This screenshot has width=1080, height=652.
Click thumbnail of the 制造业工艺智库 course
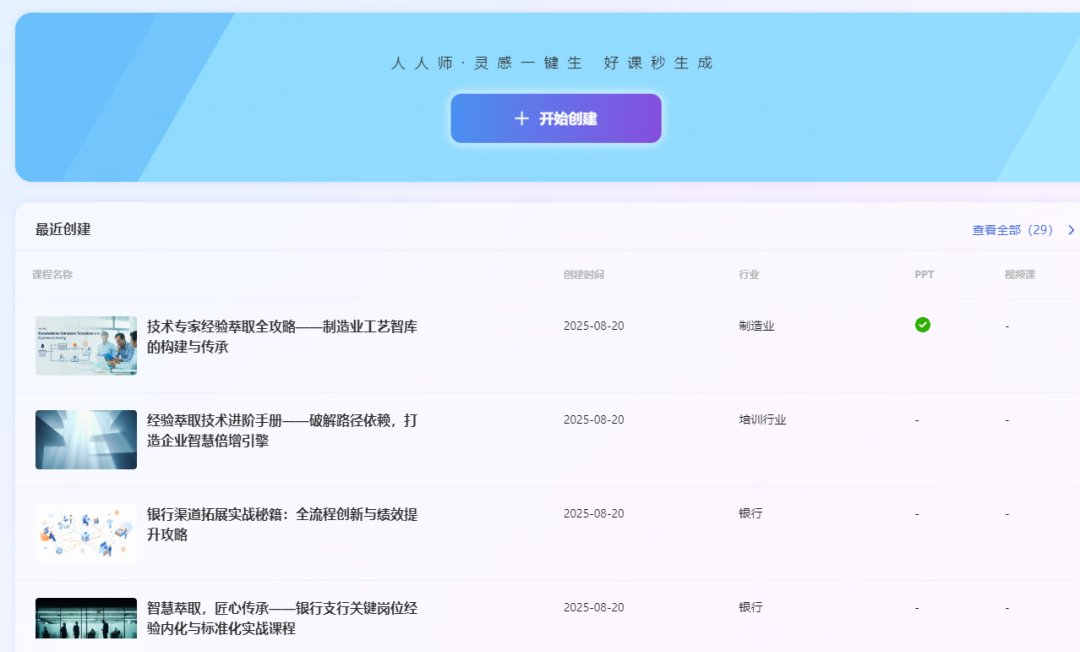86,345
